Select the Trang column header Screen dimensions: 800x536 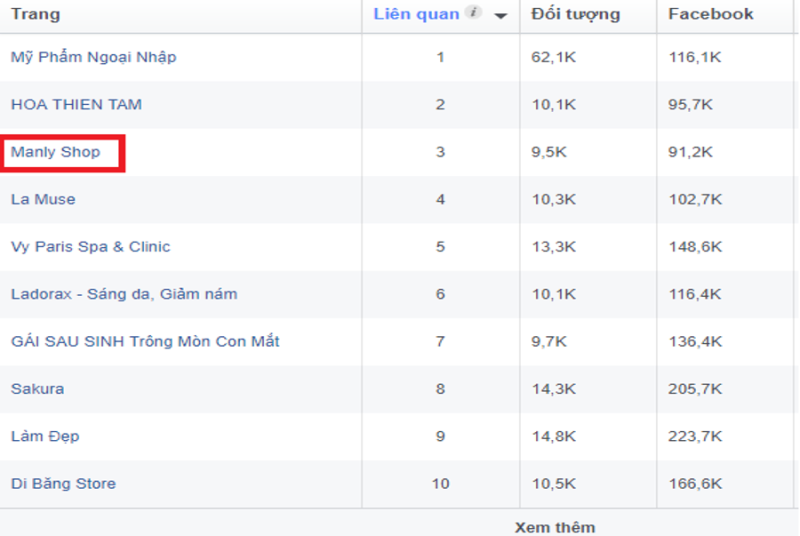tap(36, 14)
